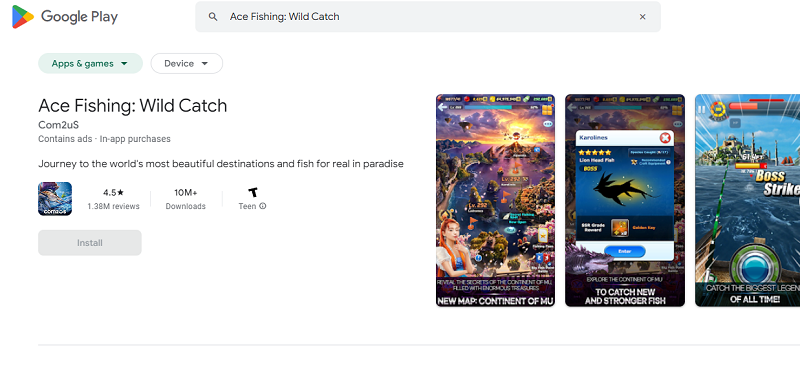The image size is (800, 375).
Task: Click the 10M+ downloads count
Action: (186, 193)
